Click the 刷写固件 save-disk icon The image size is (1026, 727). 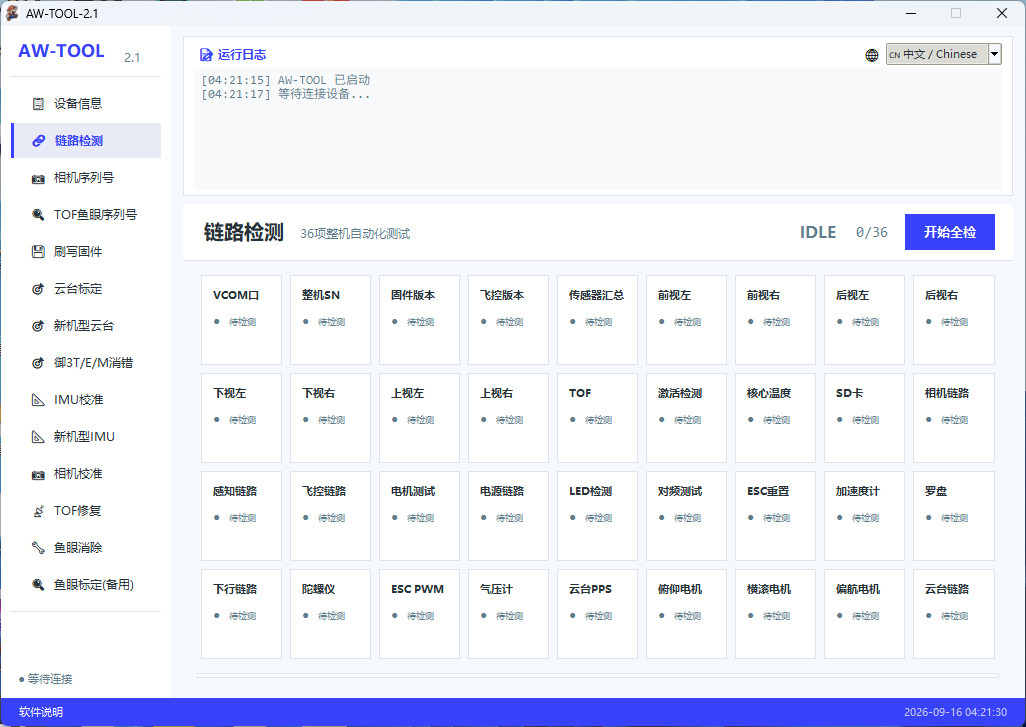39,252
